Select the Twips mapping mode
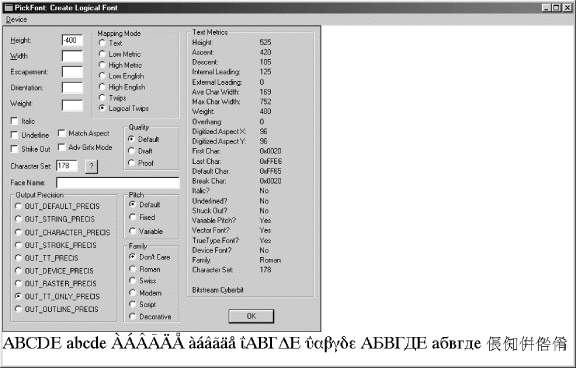 pyautogui.click(x=102, y=98)
